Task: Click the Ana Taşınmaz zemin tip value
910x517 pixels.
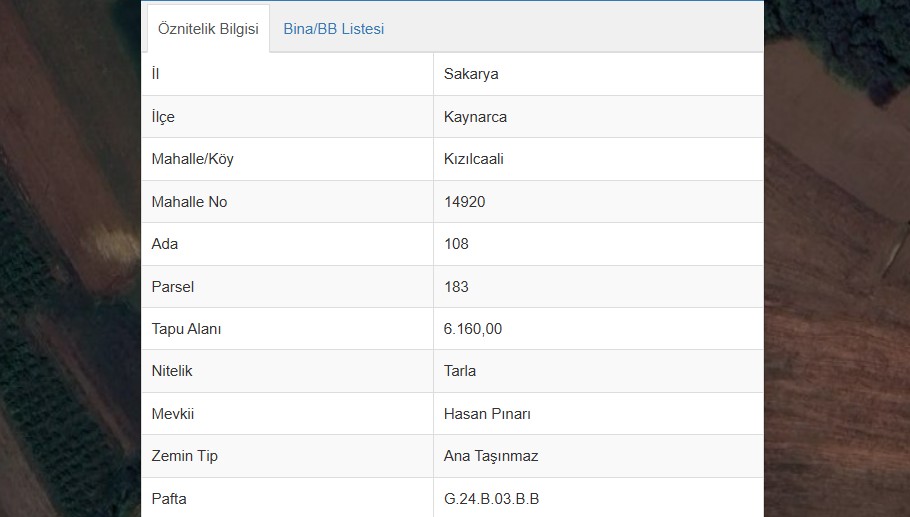Action: tap(491, 456)
